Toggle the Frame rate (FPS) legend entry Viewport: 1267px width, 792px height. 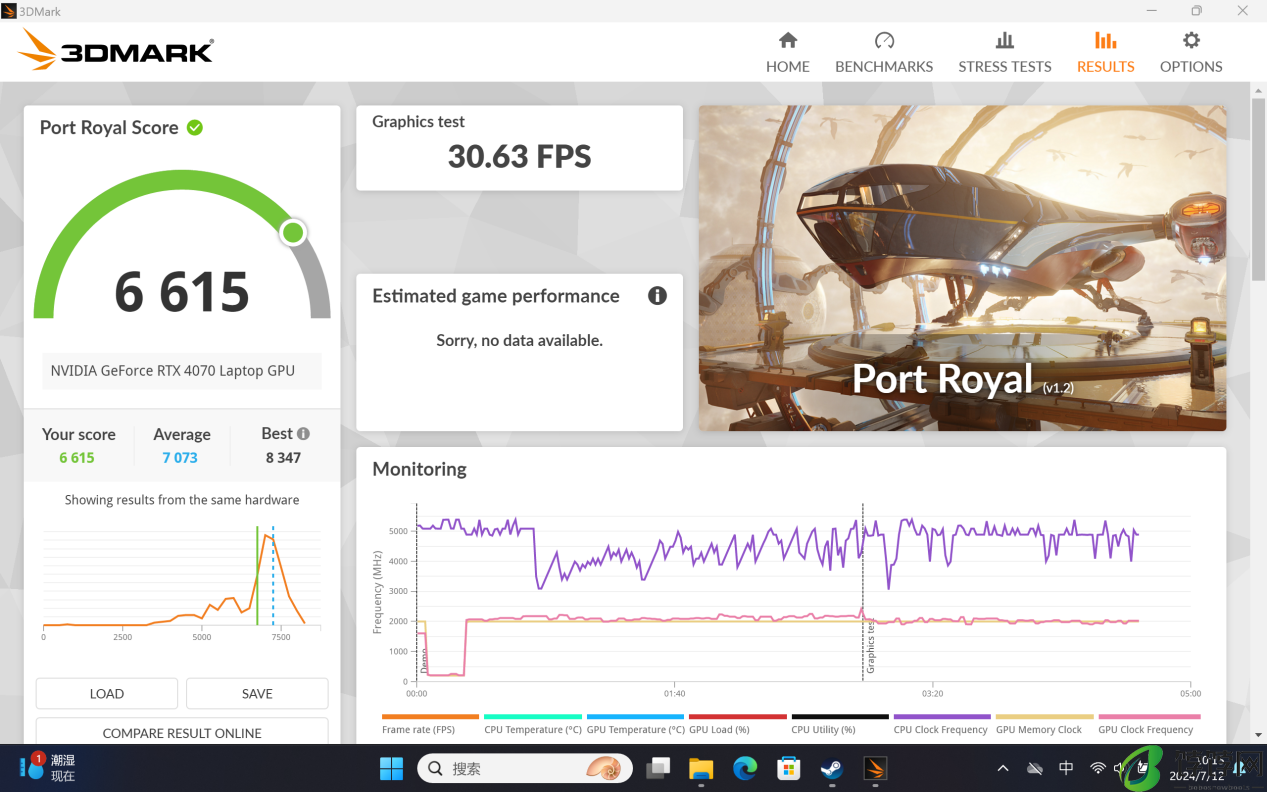coord(431,724)
